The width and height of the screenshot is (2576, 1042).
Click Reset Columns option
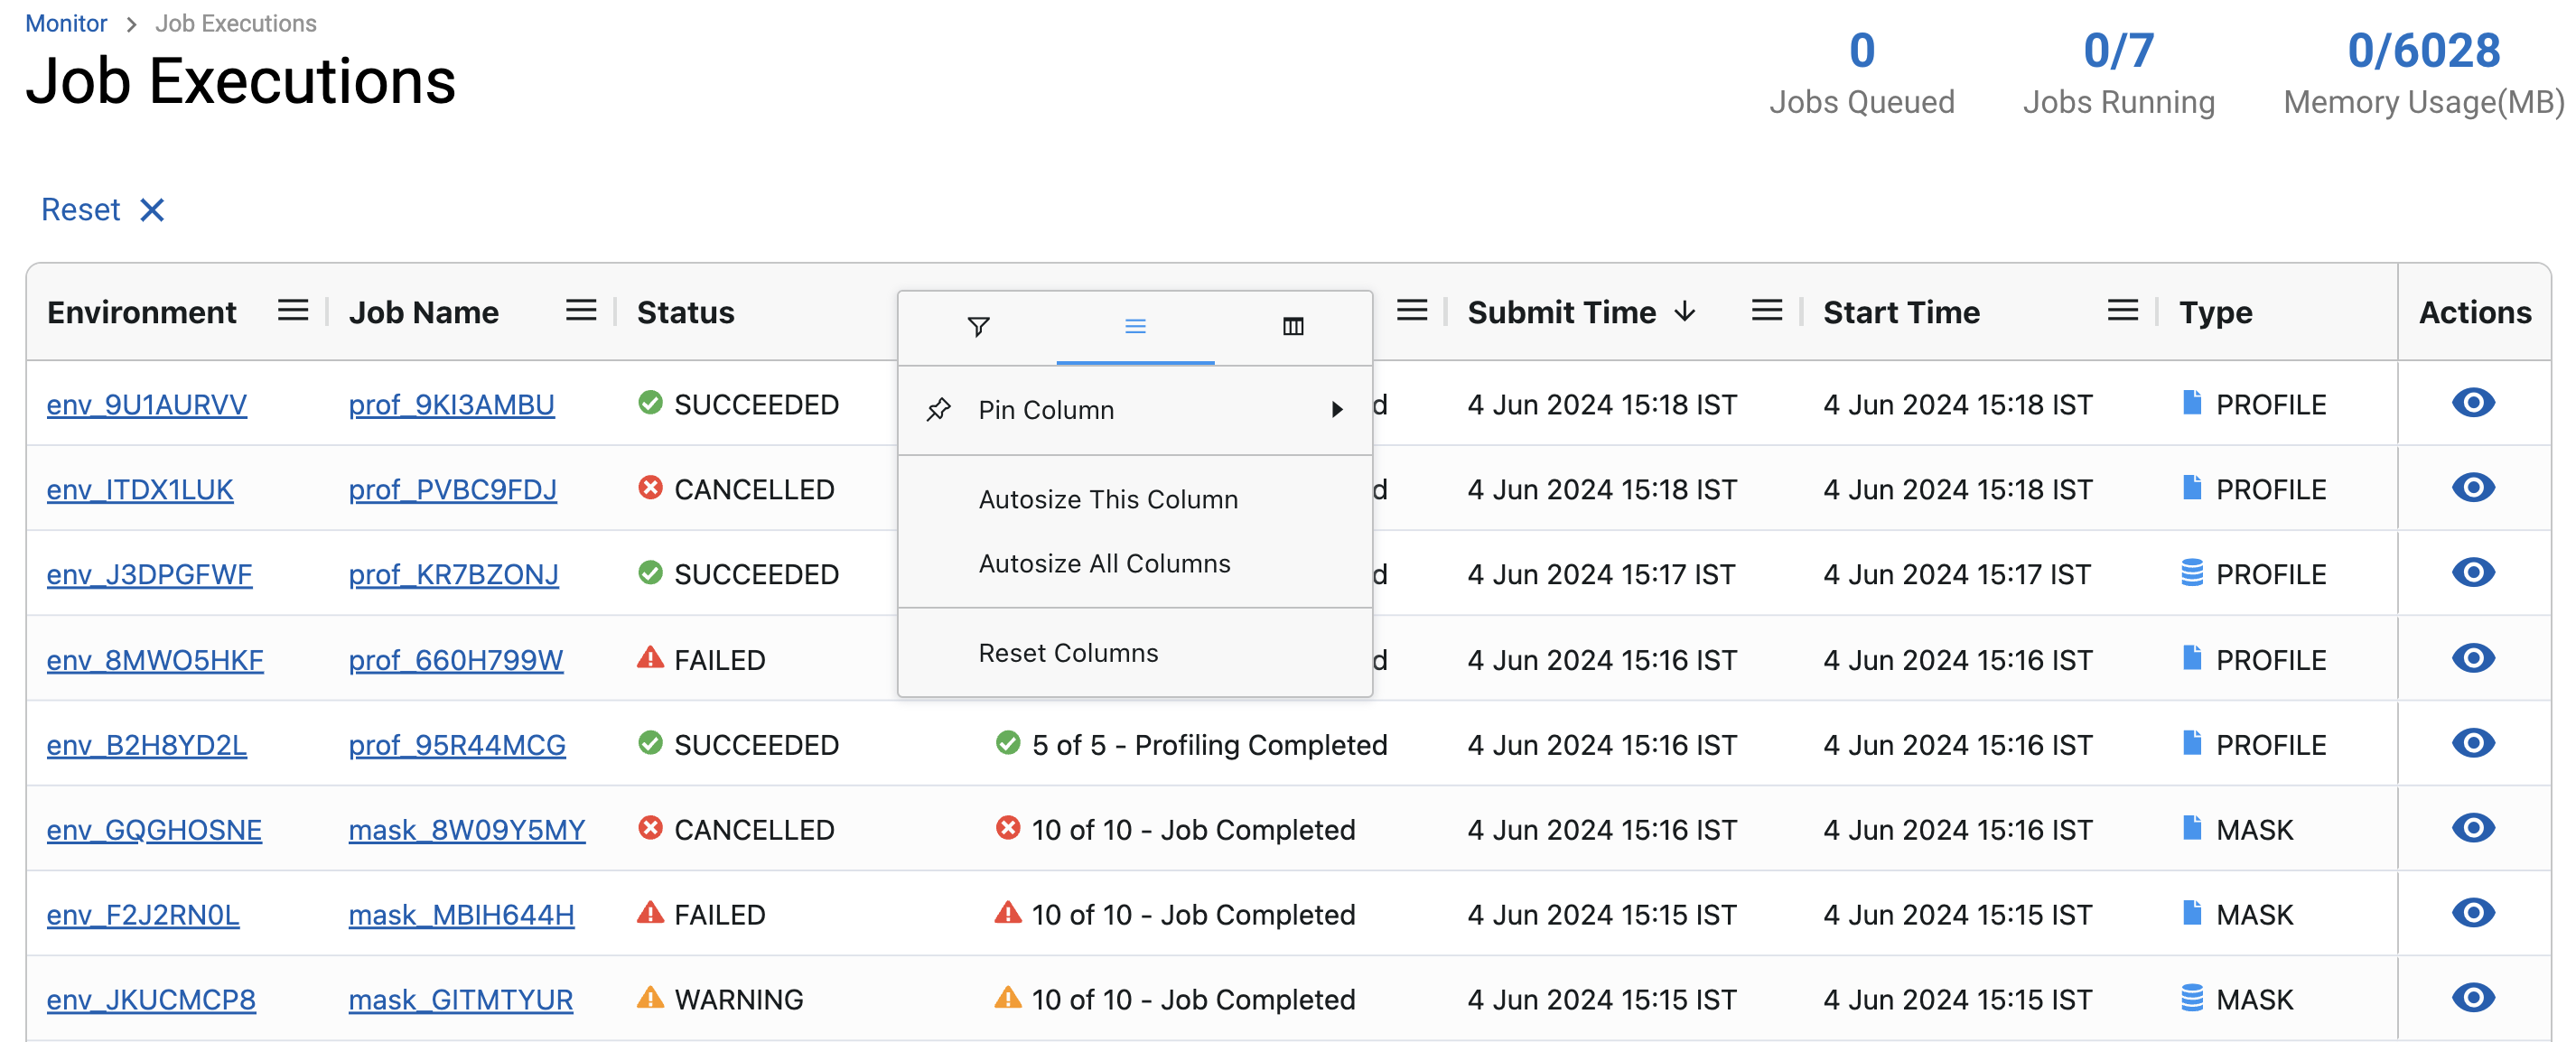[x=1067, y=652]
